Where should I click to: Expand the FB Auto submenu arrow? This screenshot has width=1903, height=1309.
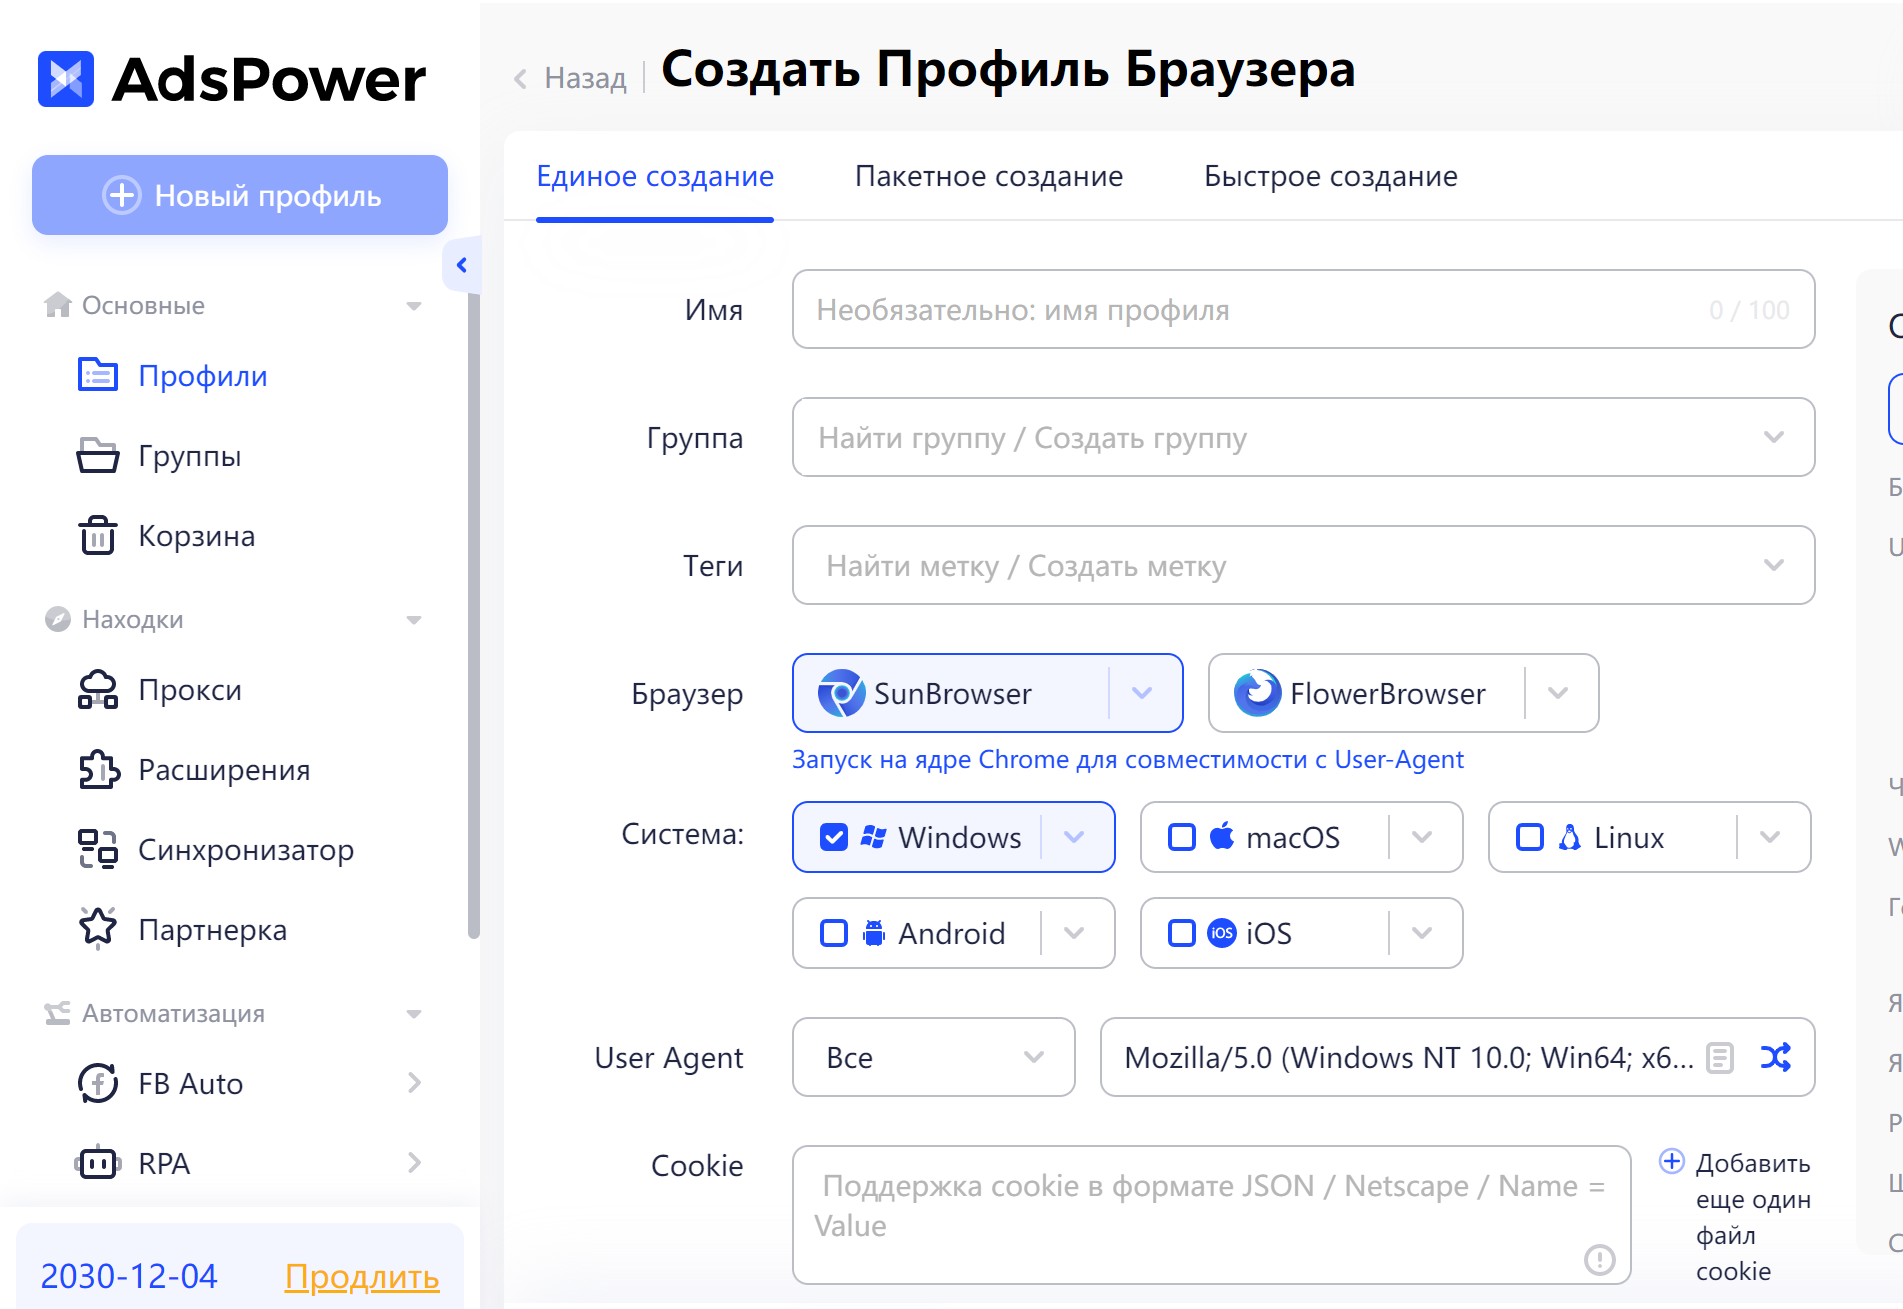pyautogui.click(x=414, y=1083)
